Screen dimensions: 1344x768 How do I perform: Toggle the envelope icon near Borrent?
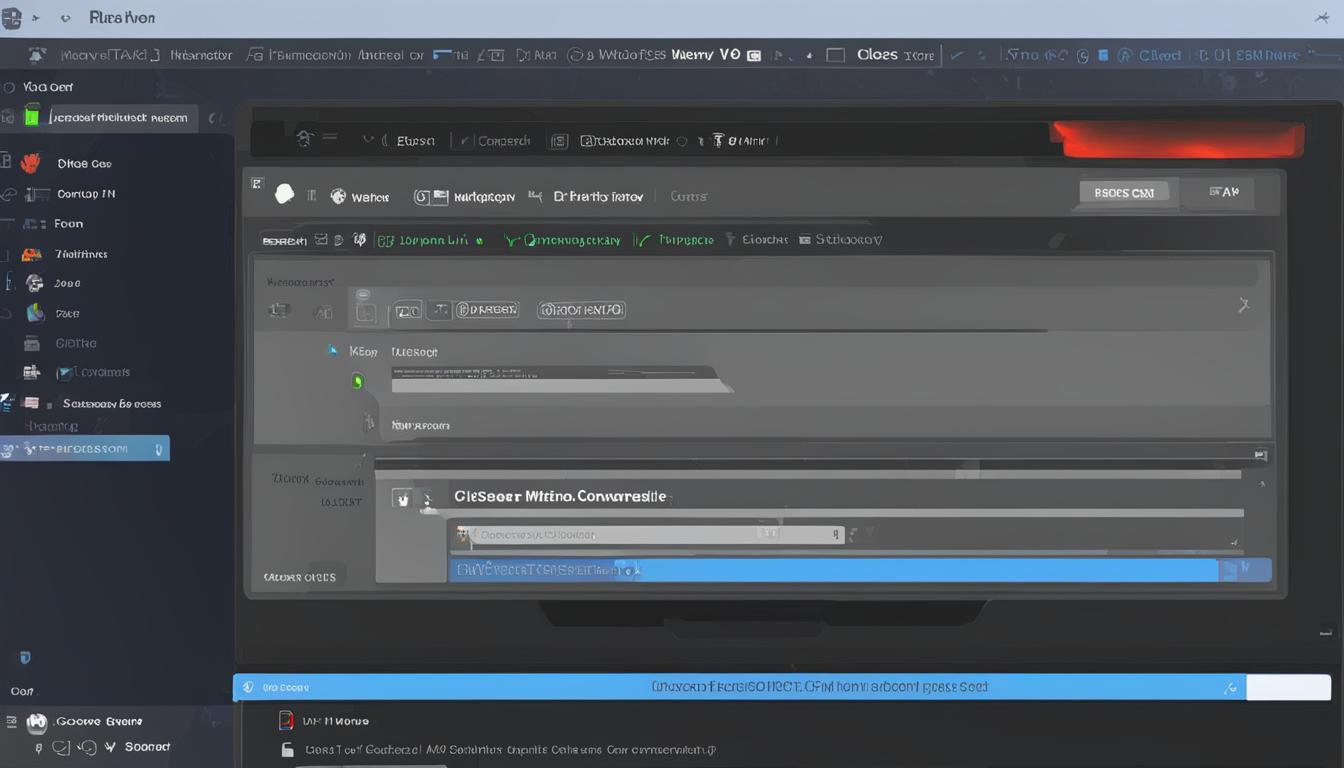tap(322, 239)
